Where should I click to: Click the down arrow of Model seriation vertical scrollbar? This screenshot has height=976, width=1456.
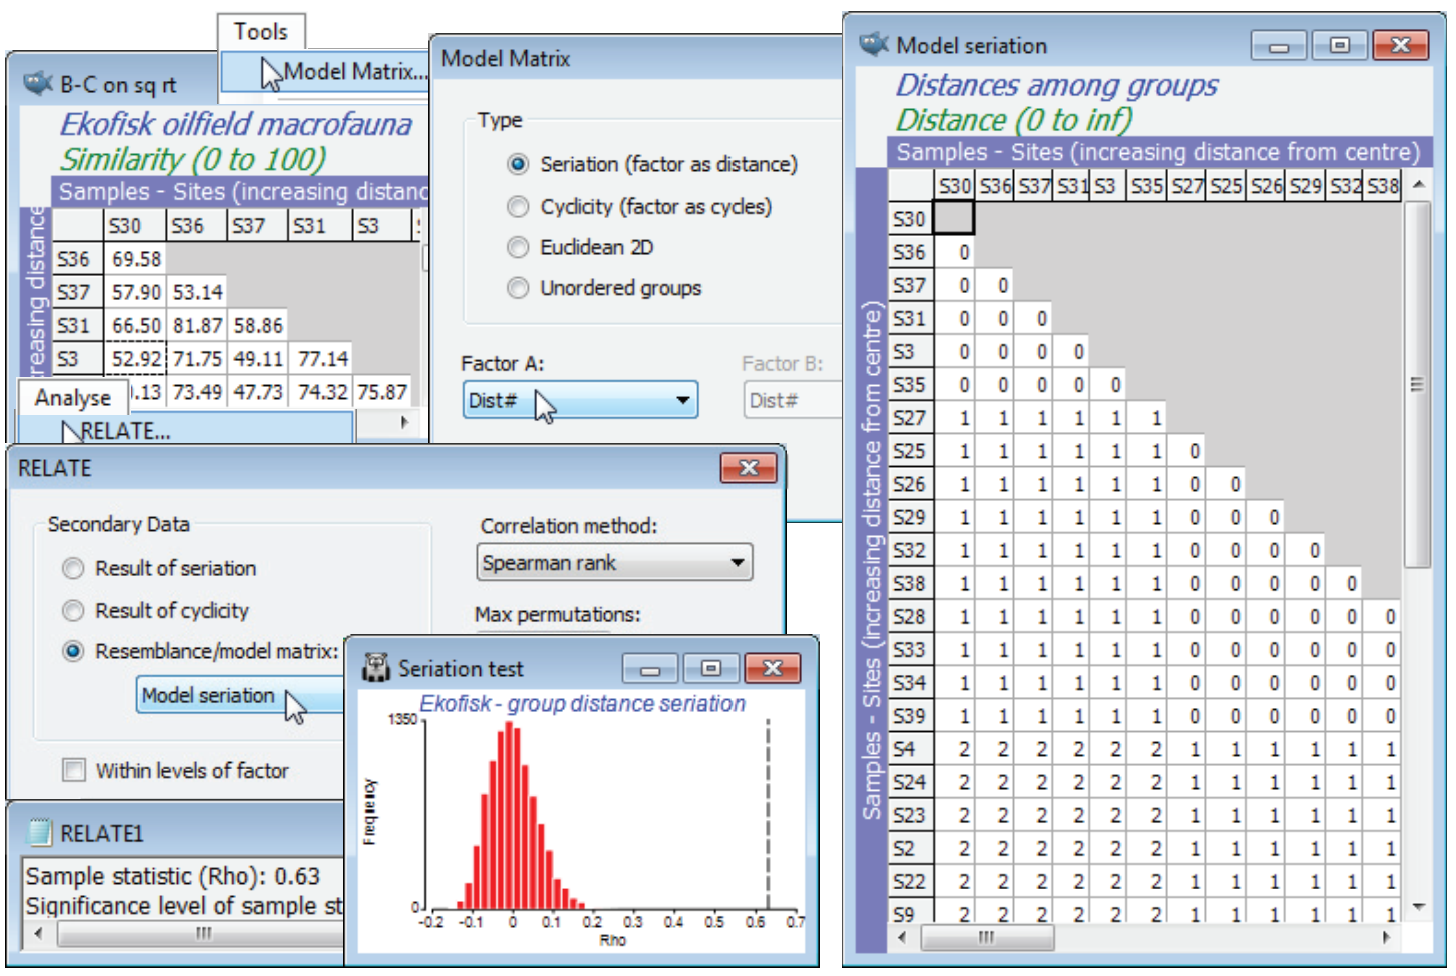coord(1418,906)
